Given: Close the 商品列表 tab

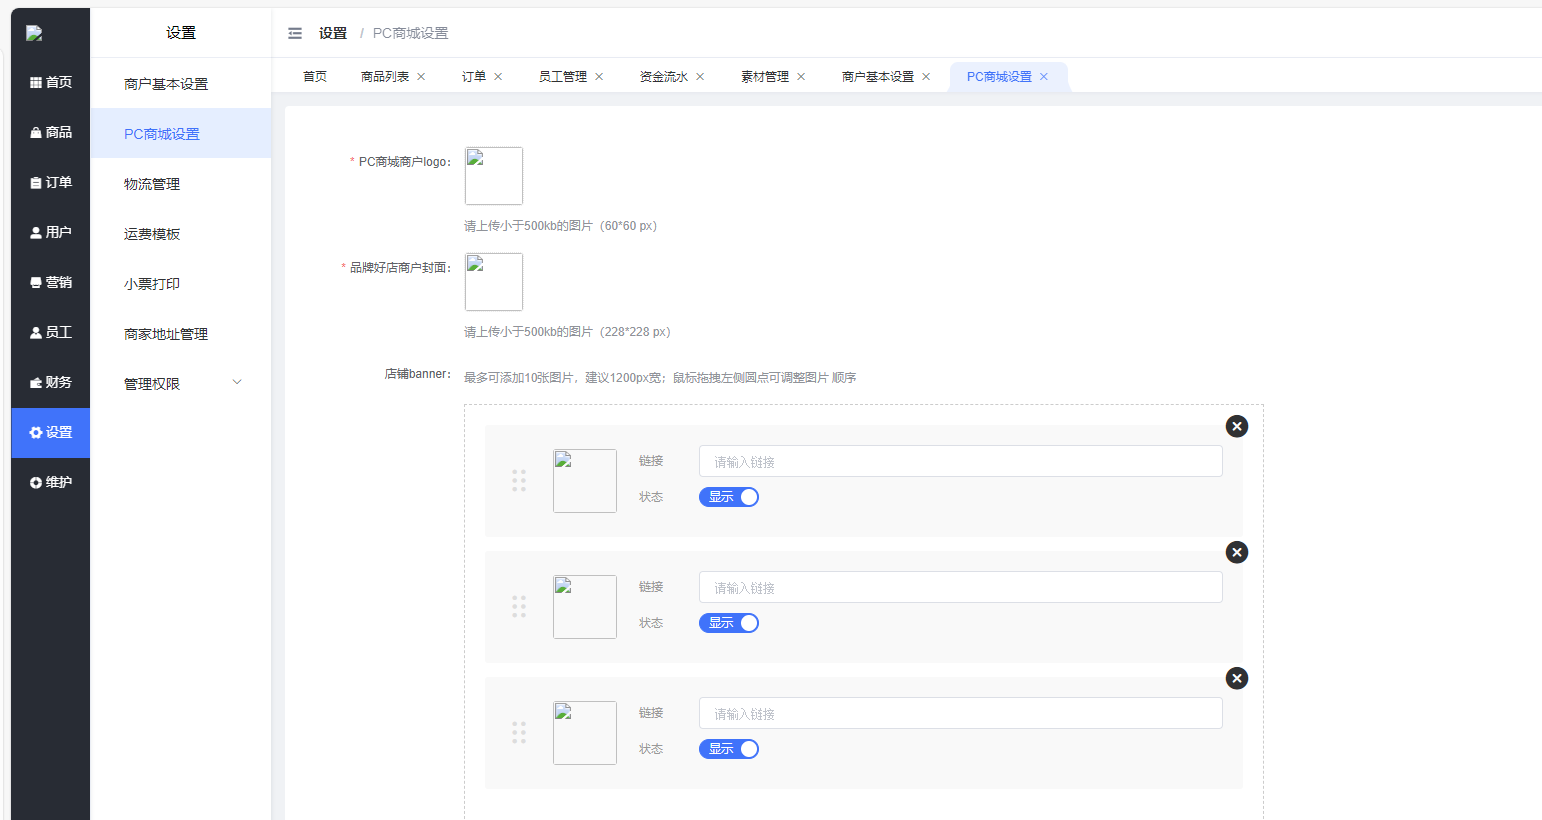Looking at the screenshot, I should (x=421, y=77).
